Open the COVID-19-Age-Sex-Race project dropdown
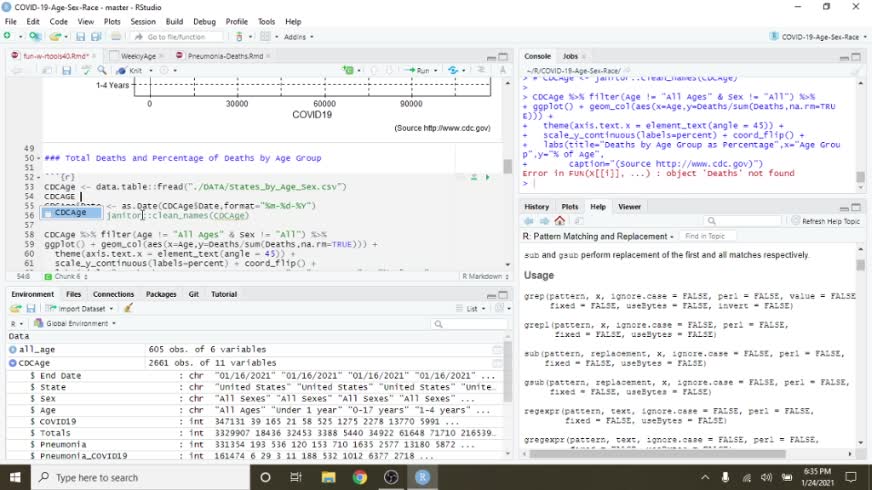872x490 pixels. (x=818, y=37)
